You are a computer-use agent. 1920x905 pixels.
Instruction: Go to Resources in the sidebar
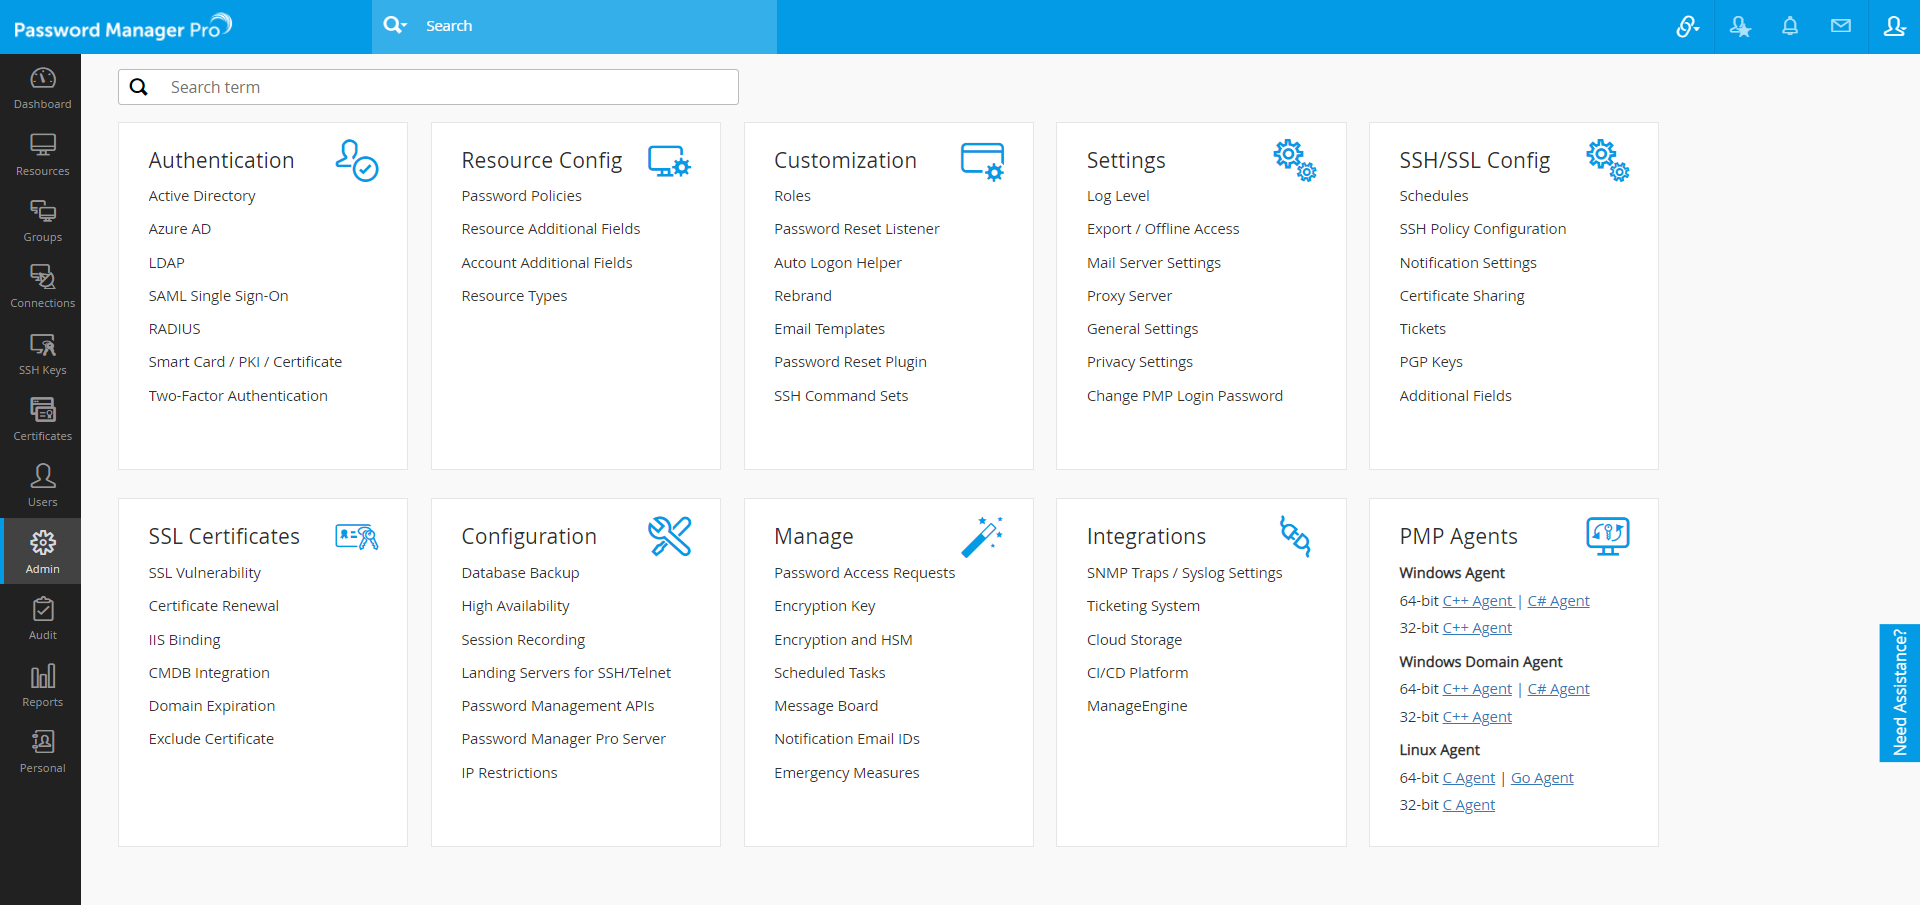[x=42, y=145]
